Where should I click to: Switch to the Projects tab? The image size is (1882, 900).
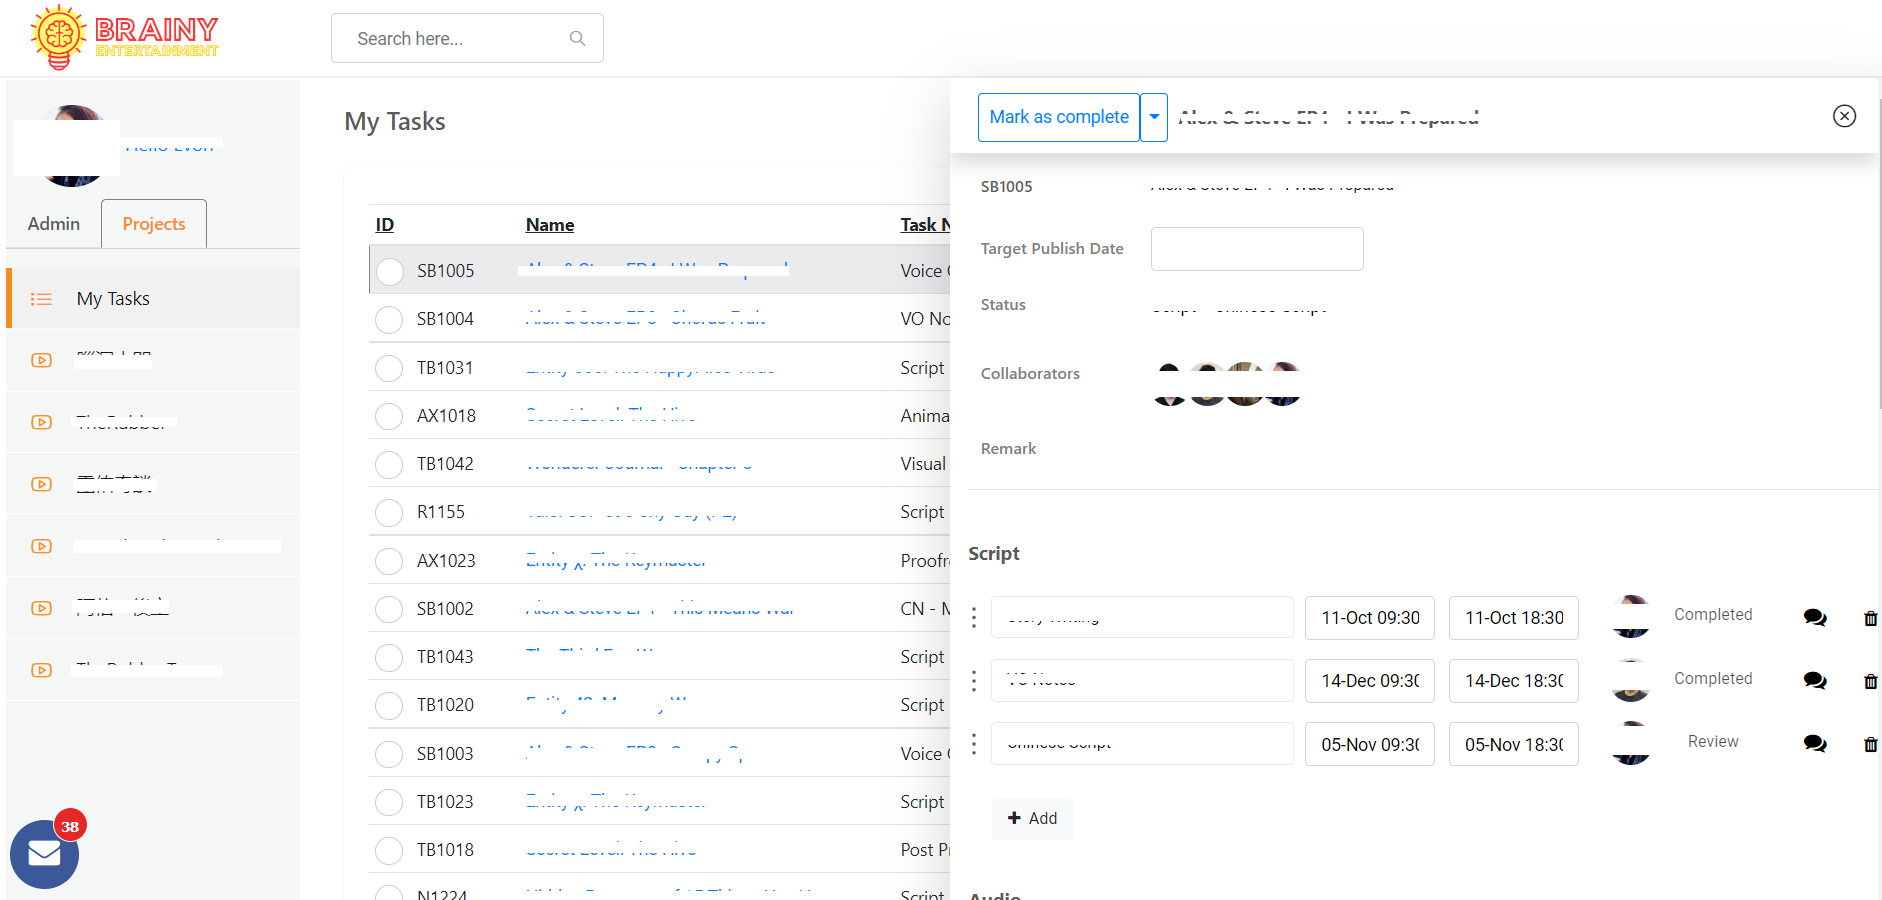[154, 224]
